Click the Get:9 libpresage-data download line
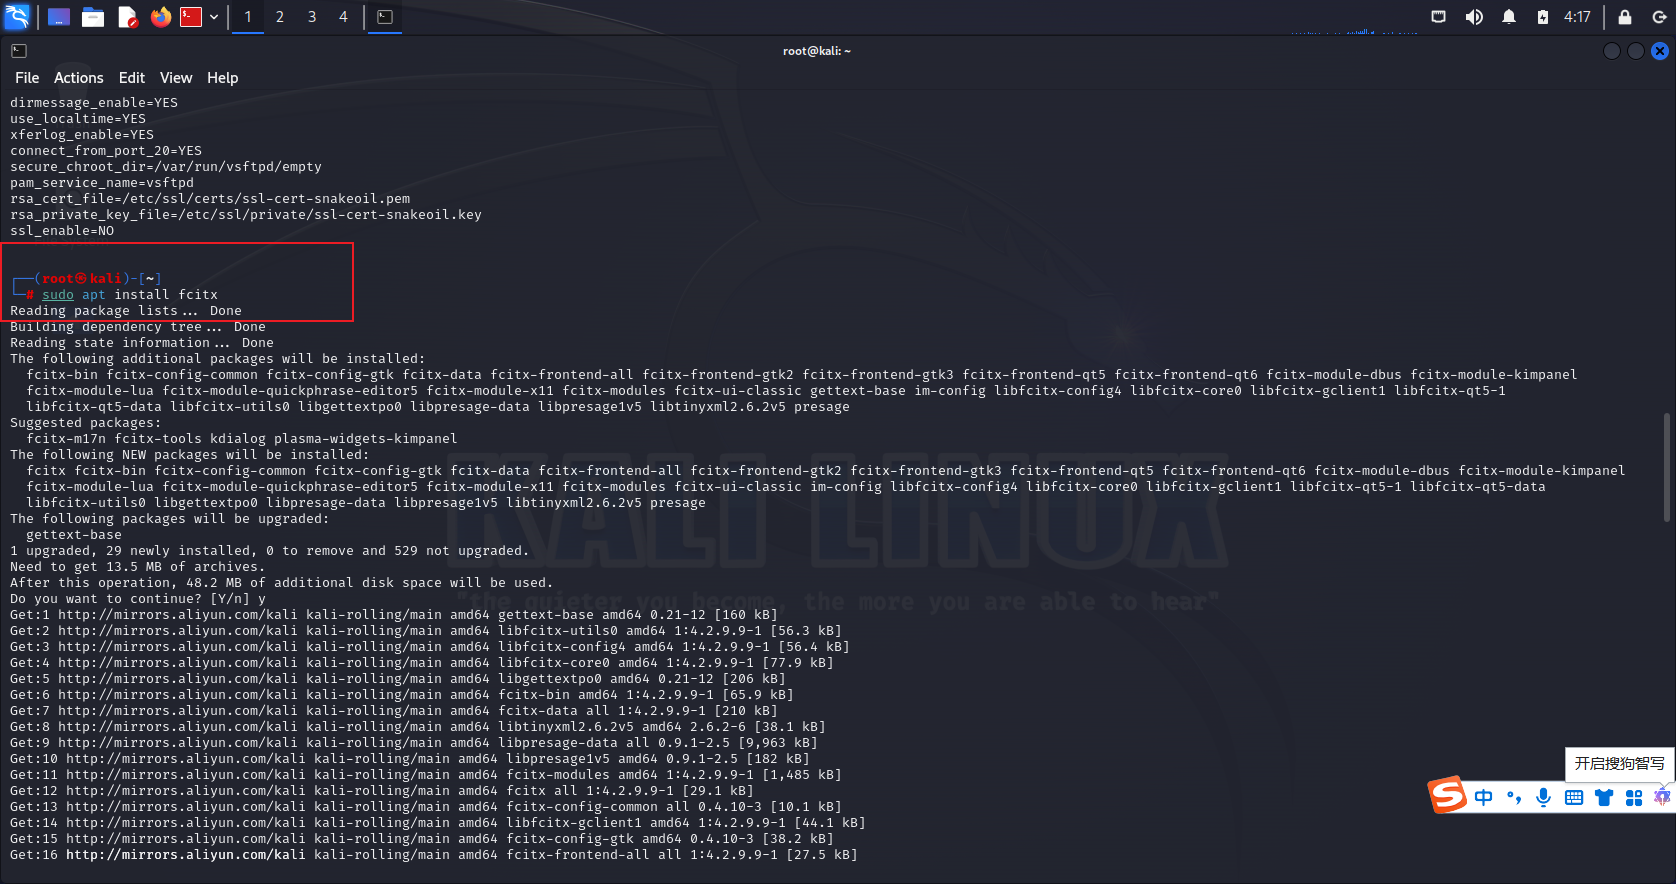1676x884 pixels. [x=413, y=743]
